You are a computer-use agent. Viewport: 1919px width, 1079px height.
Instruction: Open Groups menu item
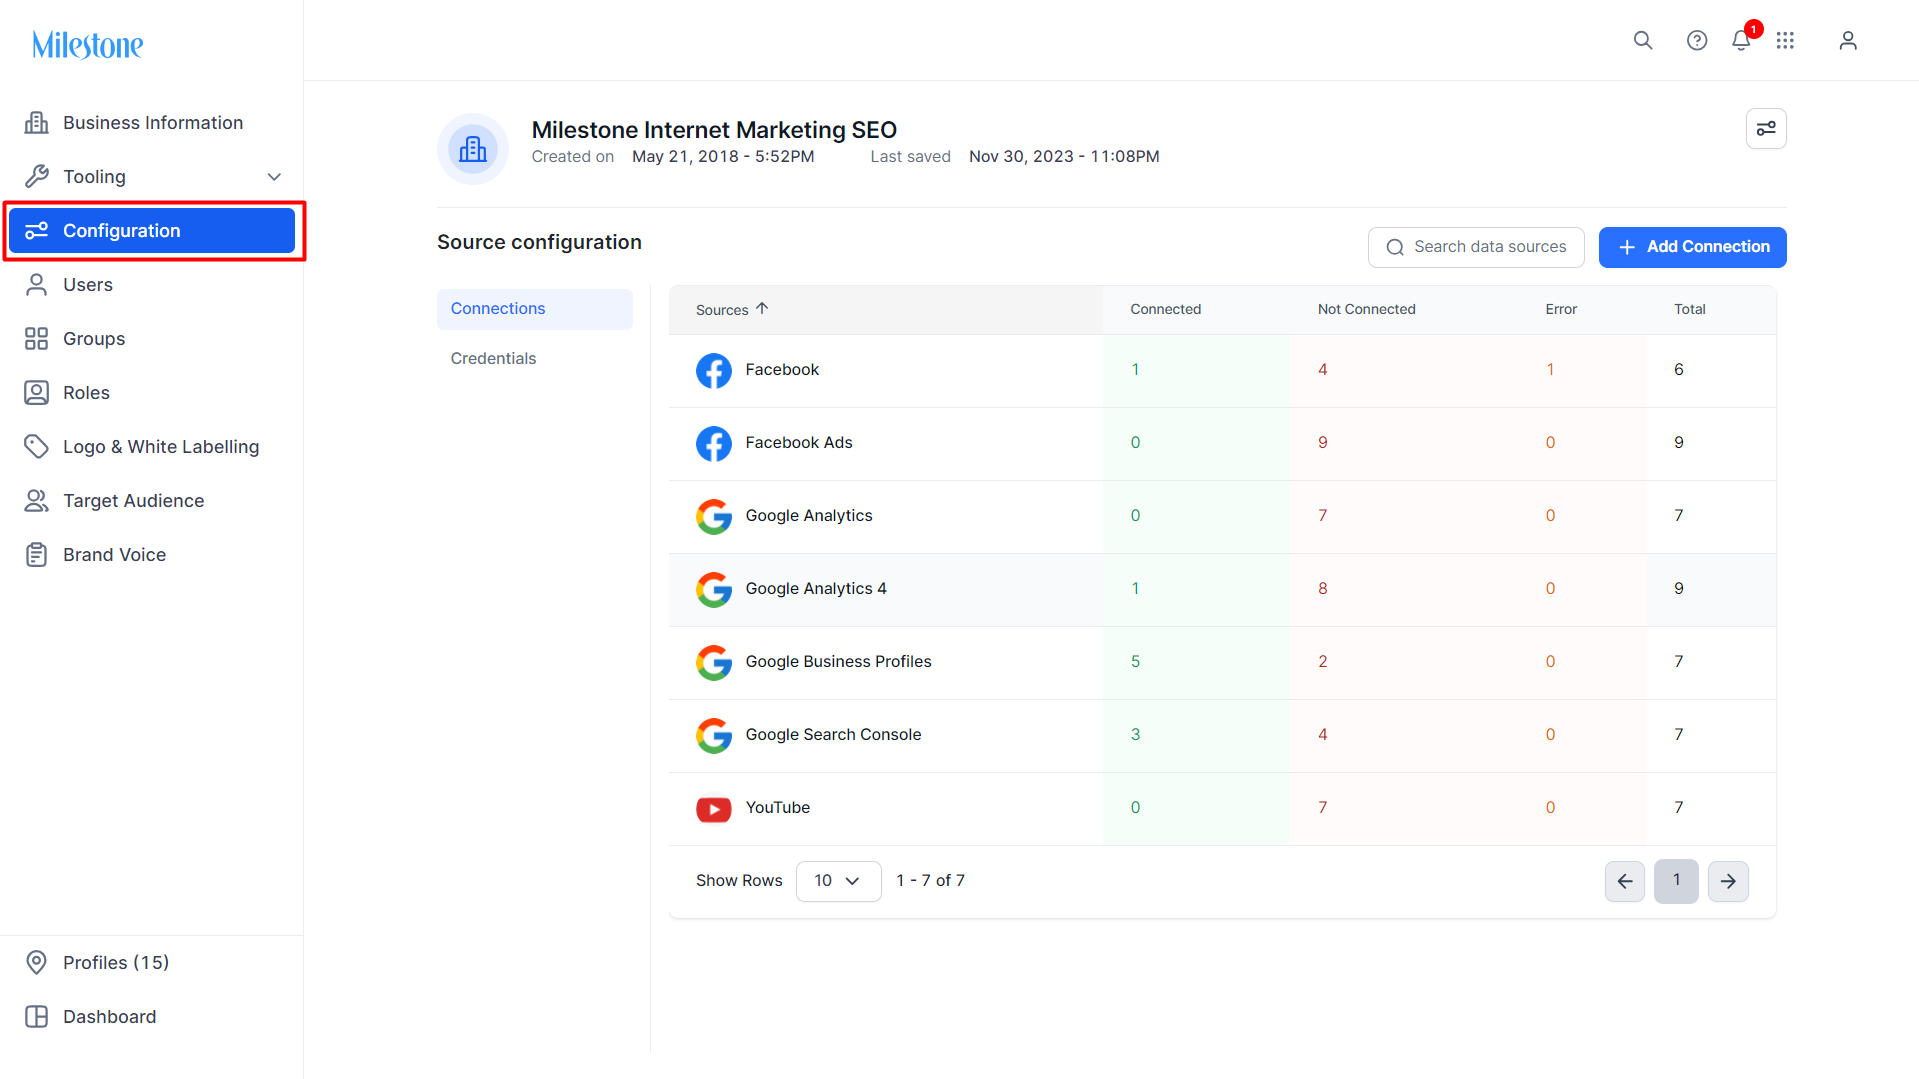pos(152,339)
